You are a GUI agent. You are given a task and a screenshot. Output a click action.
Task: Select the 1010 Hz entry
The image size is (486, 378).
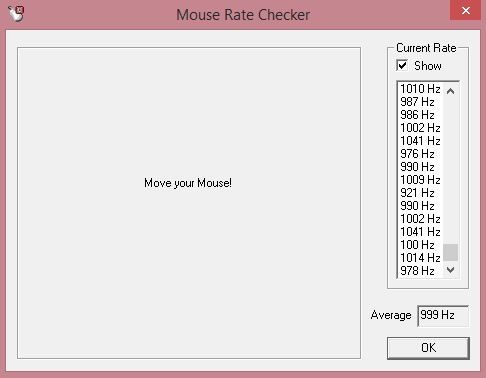[x=420, y=89]
